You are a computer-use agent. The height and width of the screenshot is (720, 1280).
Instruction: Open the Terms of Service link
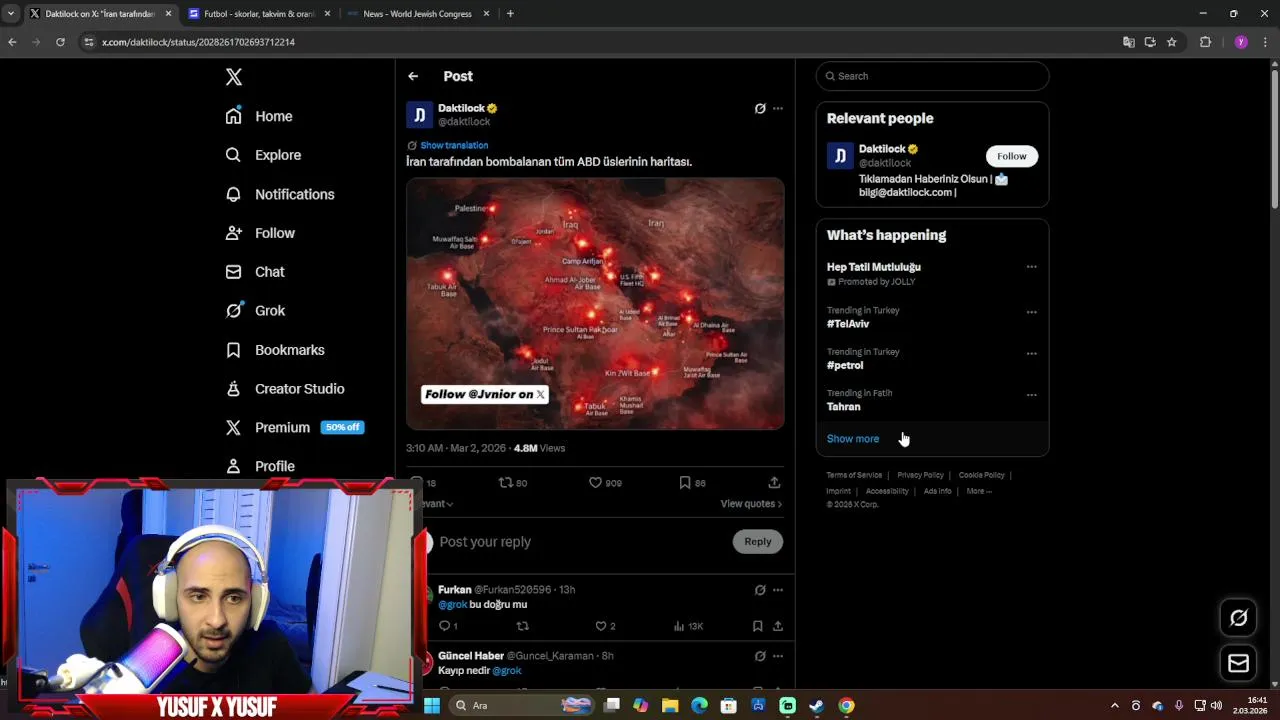point(854,475)
